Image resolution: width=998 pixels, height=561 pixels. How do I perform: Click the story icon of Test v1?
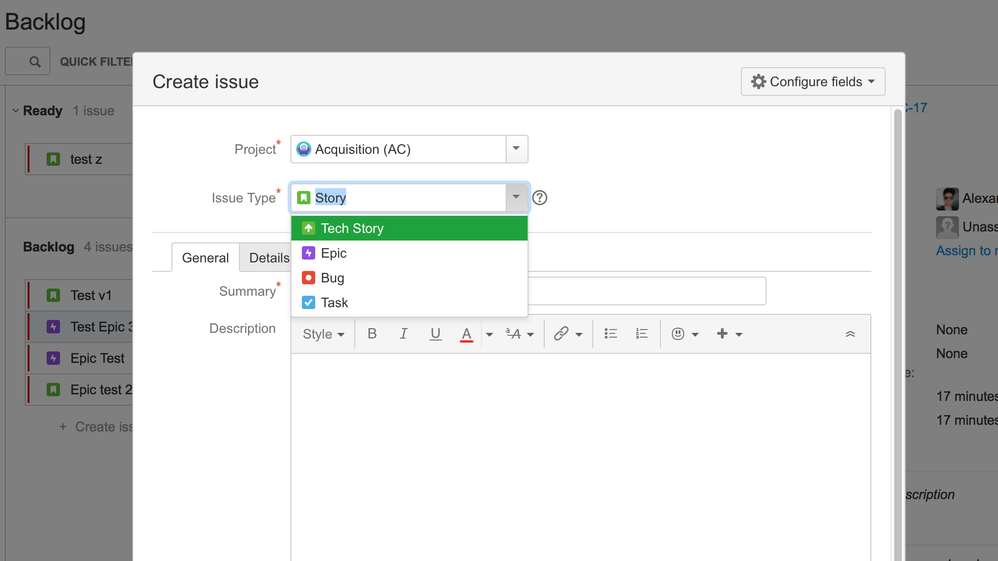[53, 295]
